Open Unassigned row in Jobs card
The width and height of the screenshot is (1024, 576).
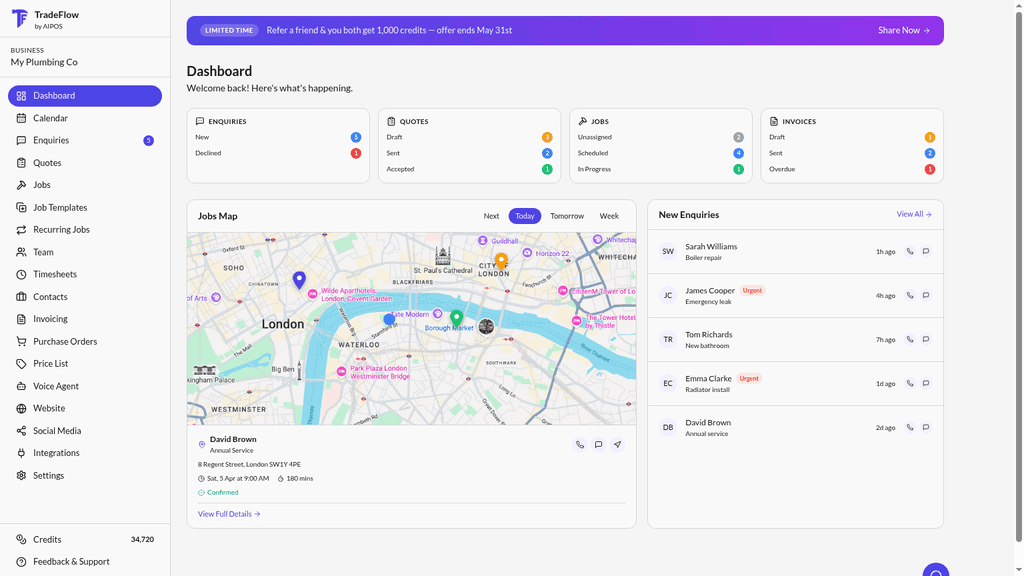[x=660, y=137]
